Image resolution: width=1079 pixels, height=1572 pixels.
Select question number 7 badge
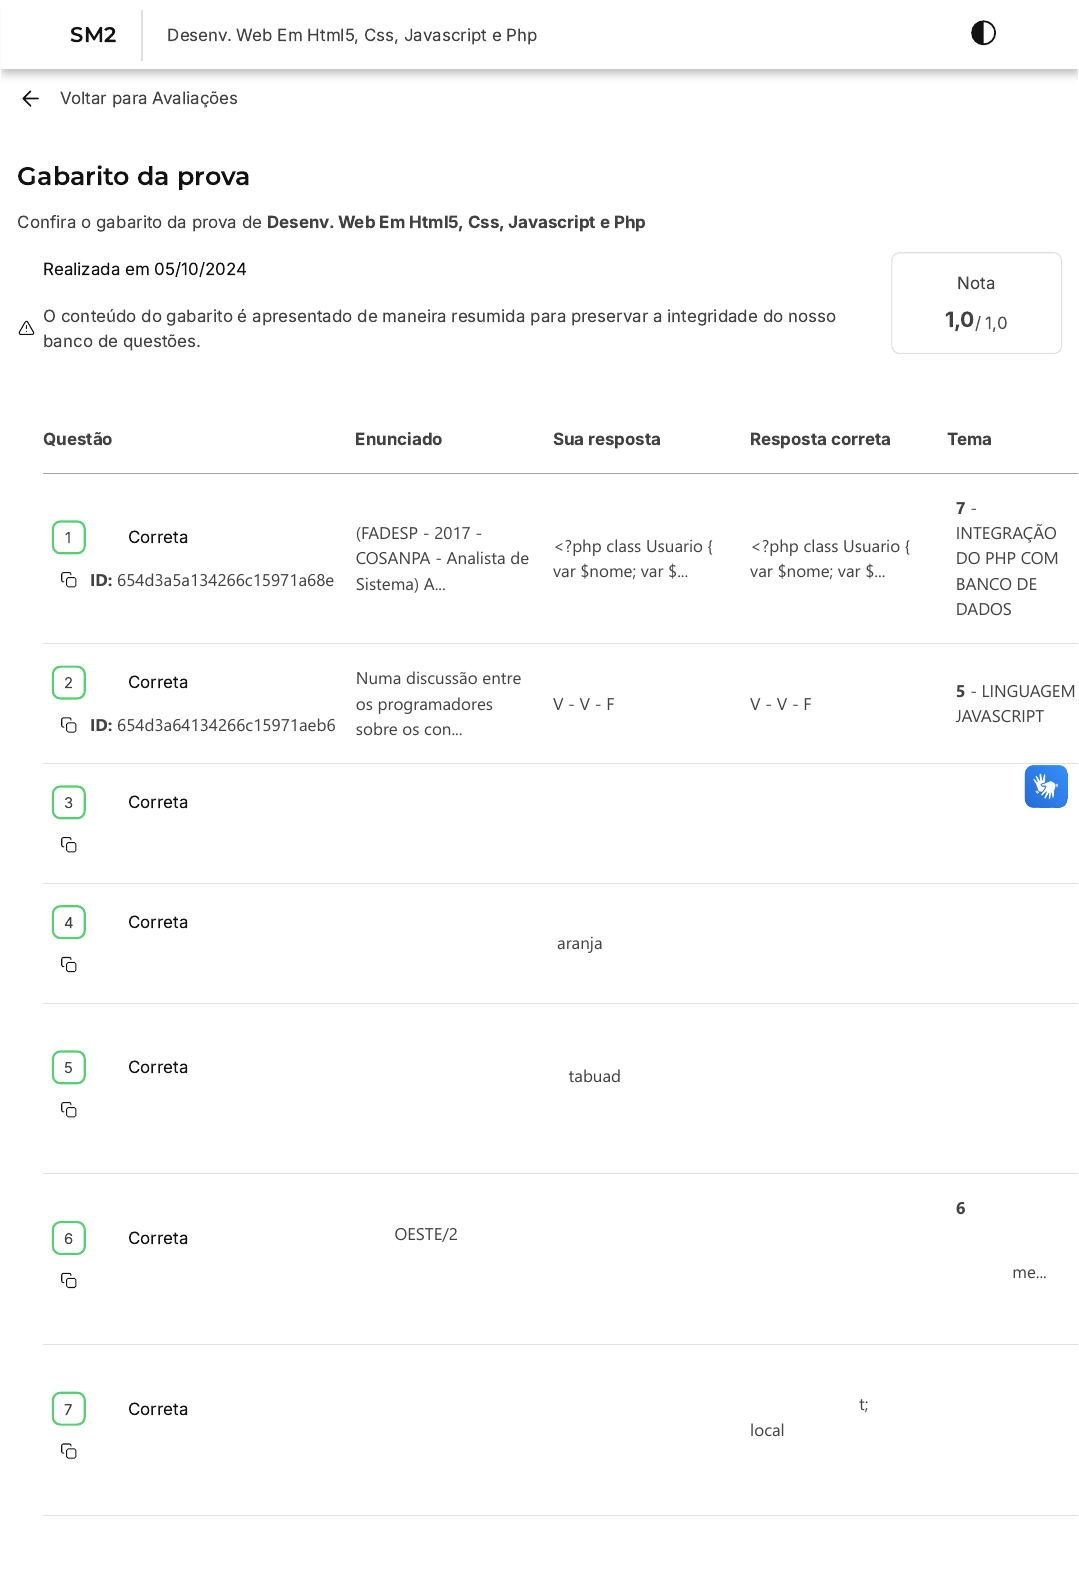pyautogui.click(x=69, y=1409)
